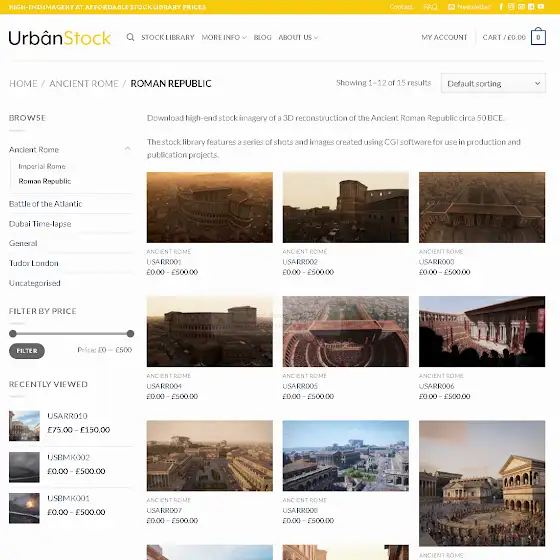Go to My Account link
The width and height of the screenshot is (560, 560).
(x=444, y=37)
